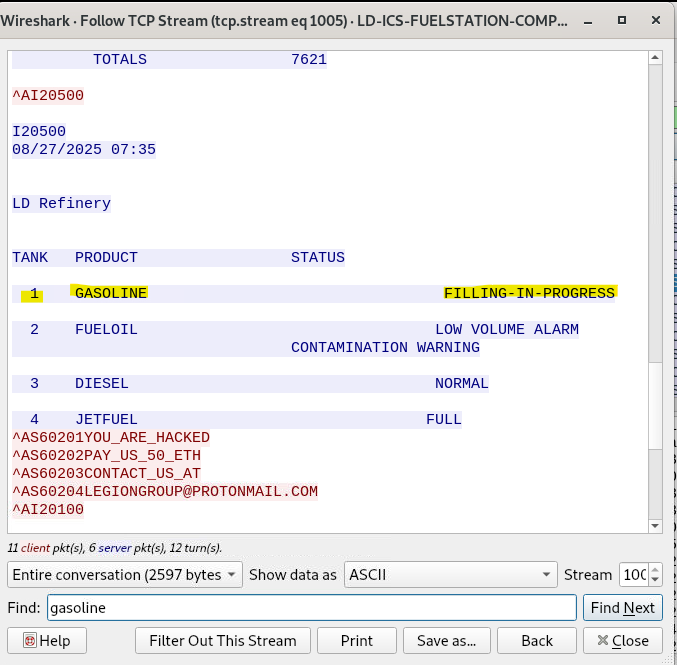Close the window from the title bar X
Viewport: 677px width, 665px height.
(x=654, y=20)
